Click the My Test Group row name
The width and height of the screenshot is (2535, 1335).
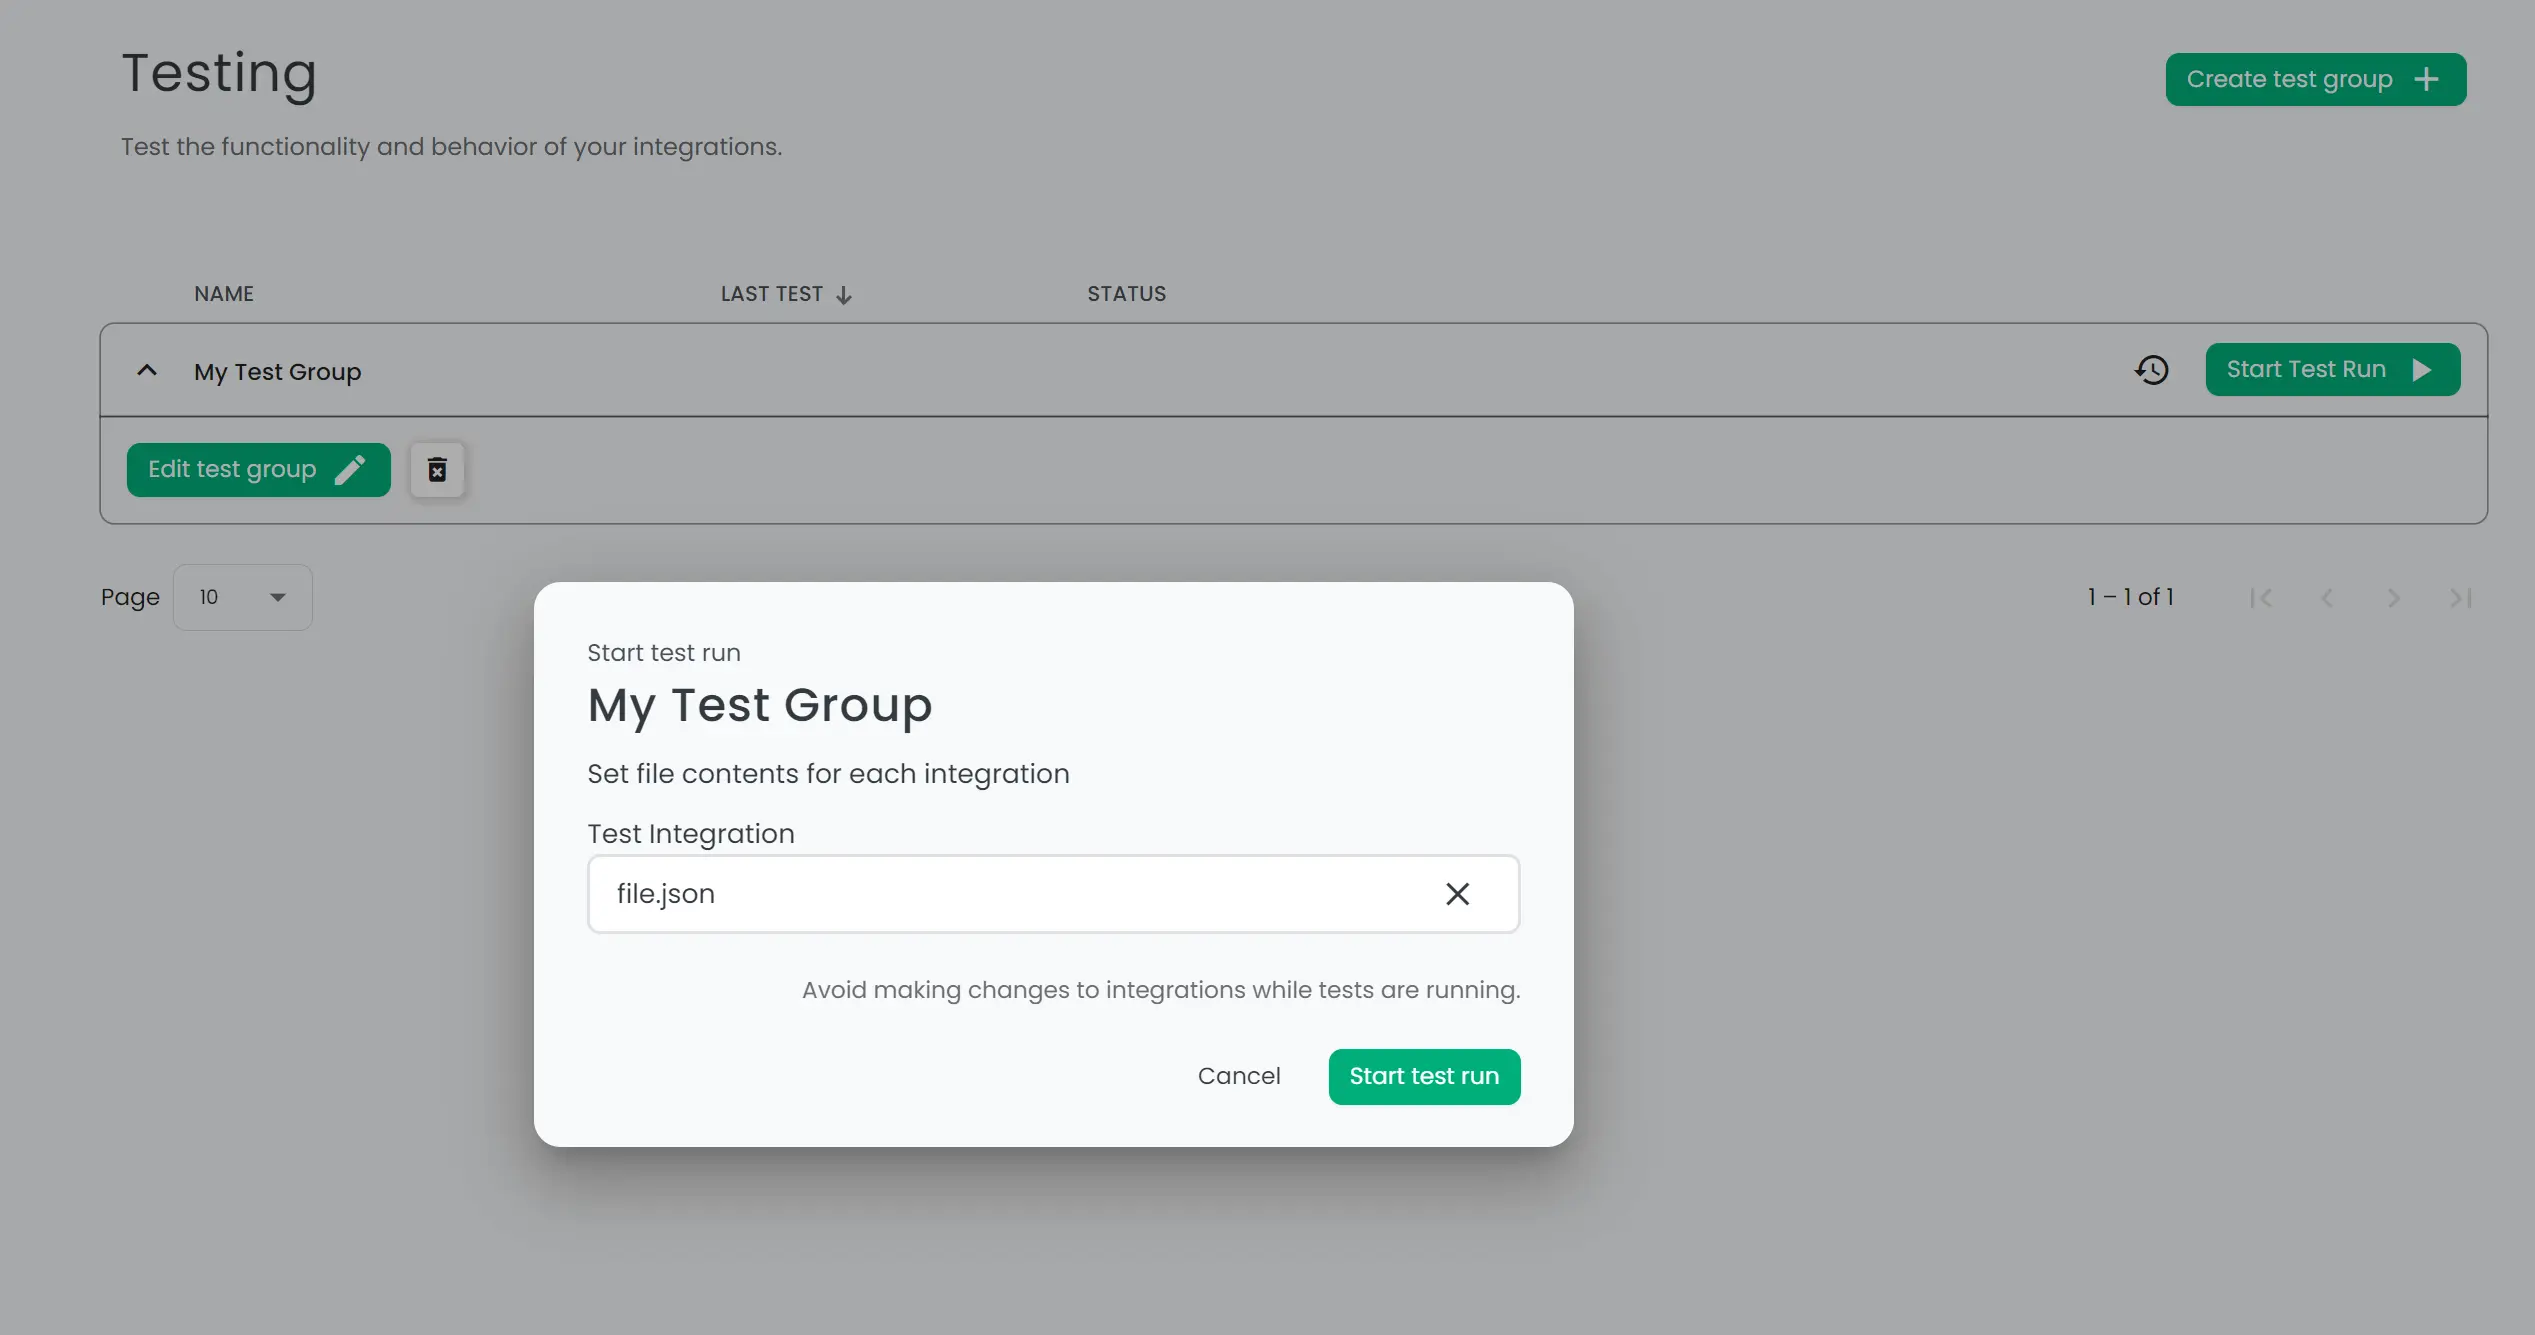[x=277, y=371]
